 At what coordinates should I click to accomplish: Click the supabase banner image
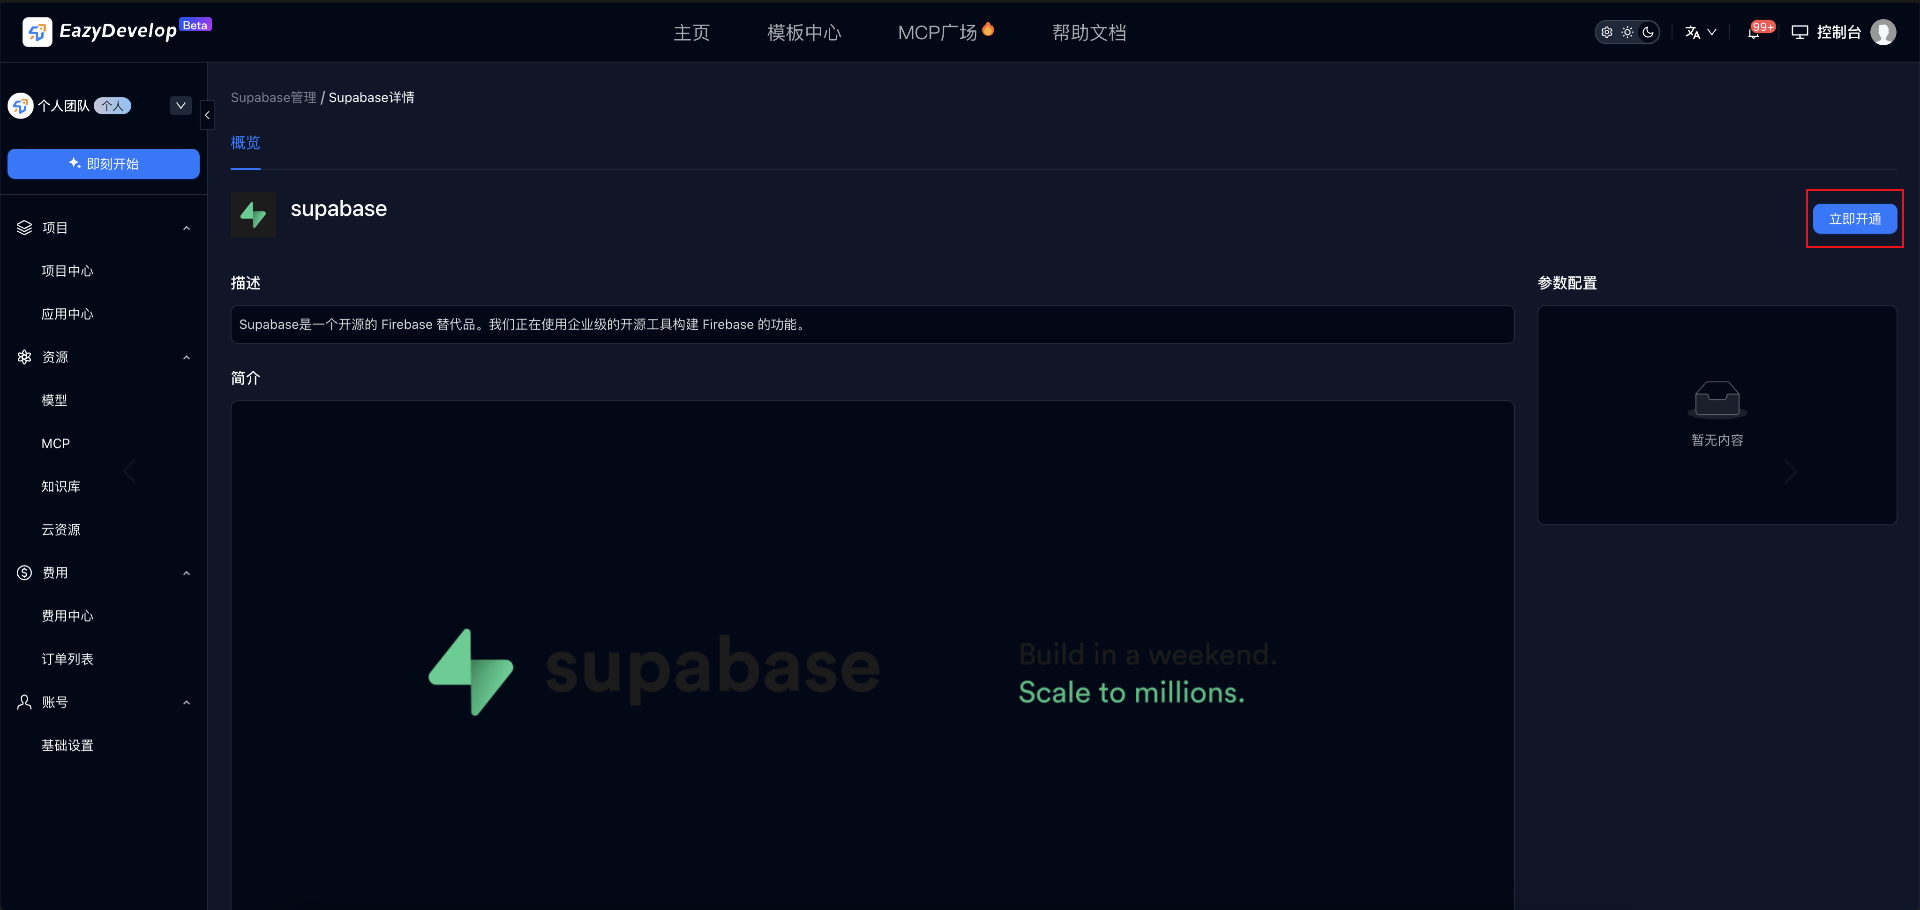872,660
